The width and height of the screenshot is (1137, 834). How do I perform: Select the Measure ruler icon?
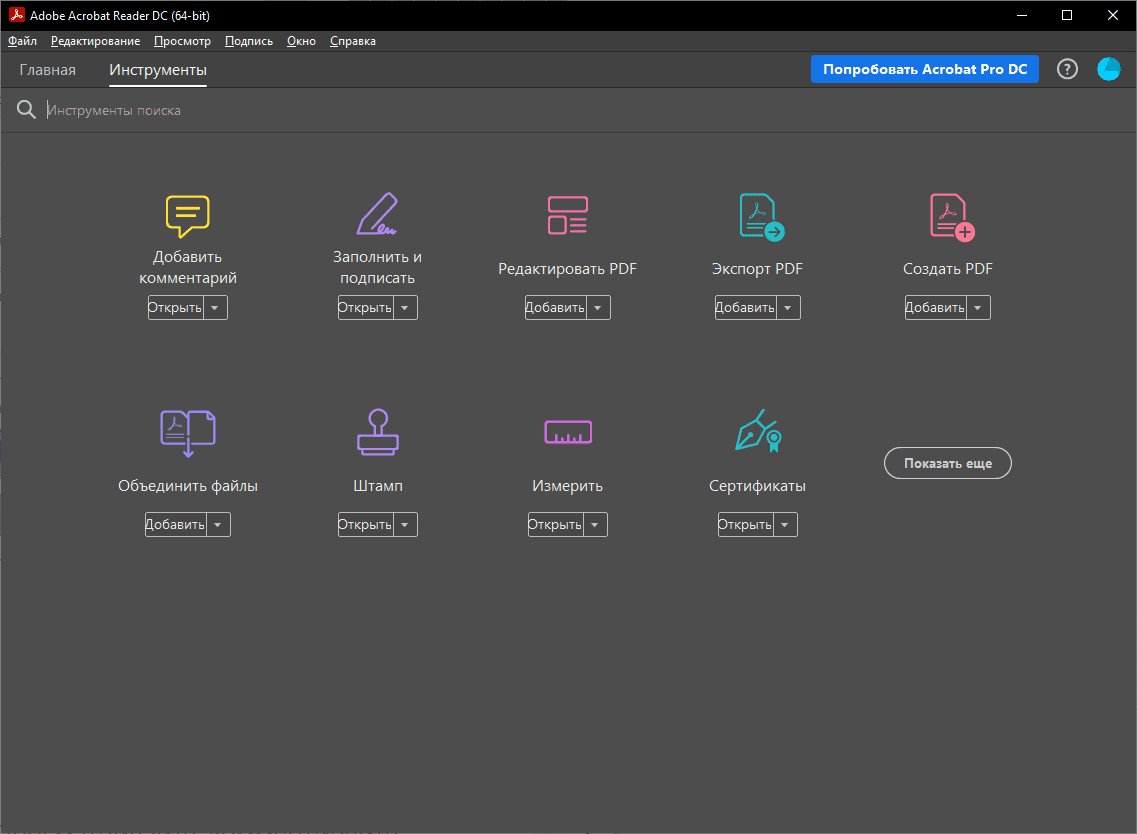coord(568,432)
